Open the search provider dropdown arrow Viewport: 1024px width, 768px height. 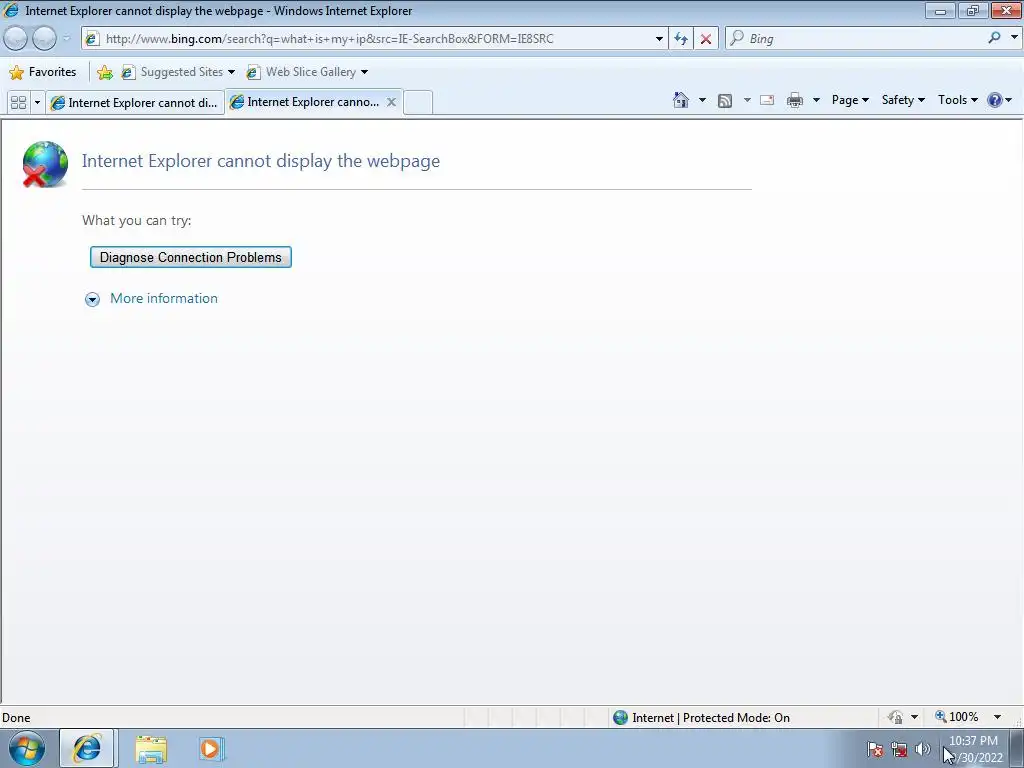click(1014, 38)
